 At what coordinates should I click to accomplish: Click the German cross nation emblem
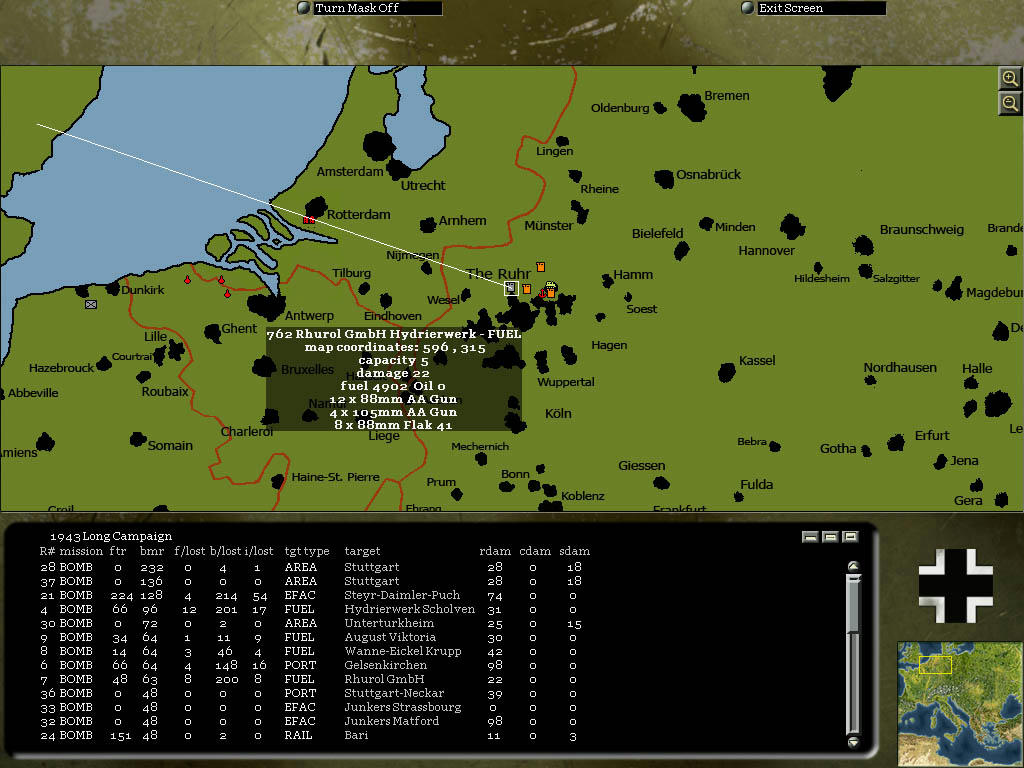(955, 586)
